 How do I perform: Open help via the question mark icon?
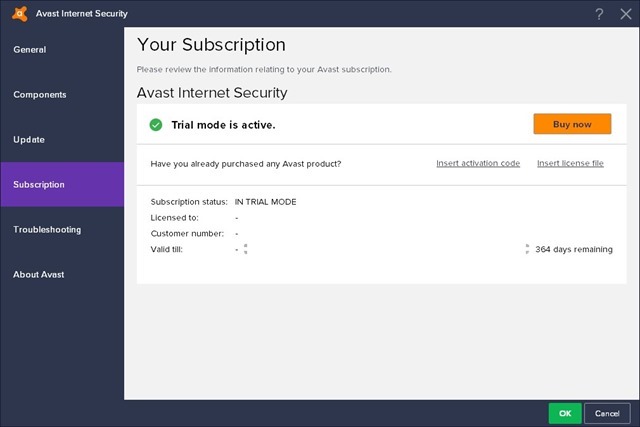tap(600, 13)
